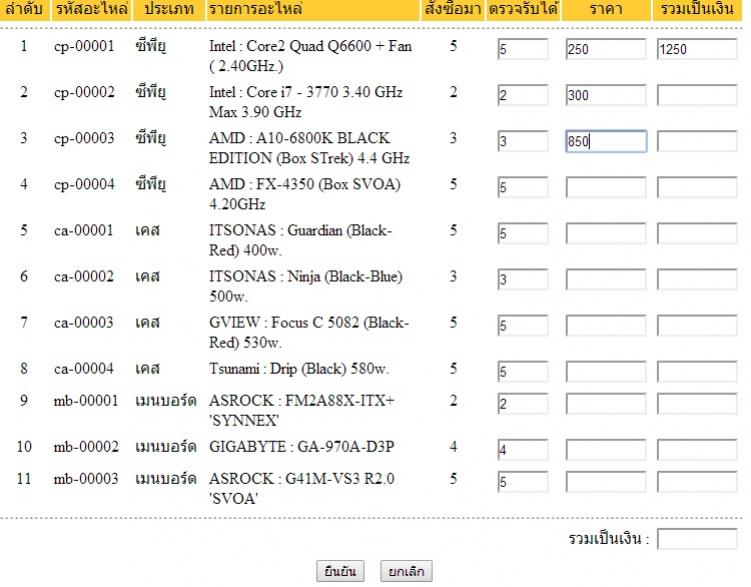Click the ตรวจรับได้ column header
The width and height of the screenshot is (751, 587).
pyautogui.click(x=523, y=9)
